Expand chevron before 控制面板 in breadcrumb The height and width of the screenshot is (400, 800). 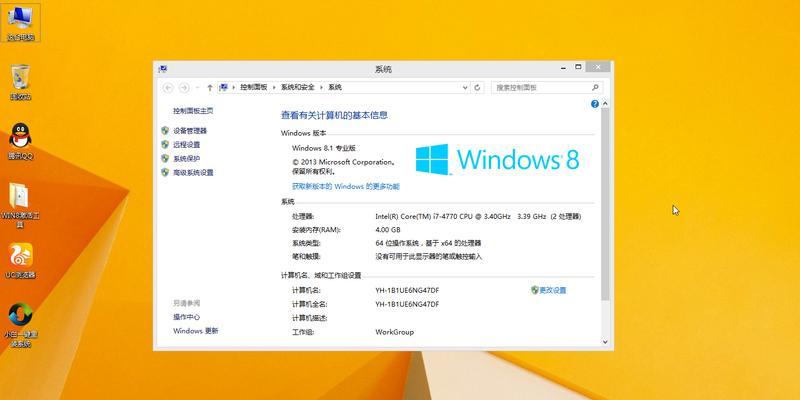coord(234,88)
